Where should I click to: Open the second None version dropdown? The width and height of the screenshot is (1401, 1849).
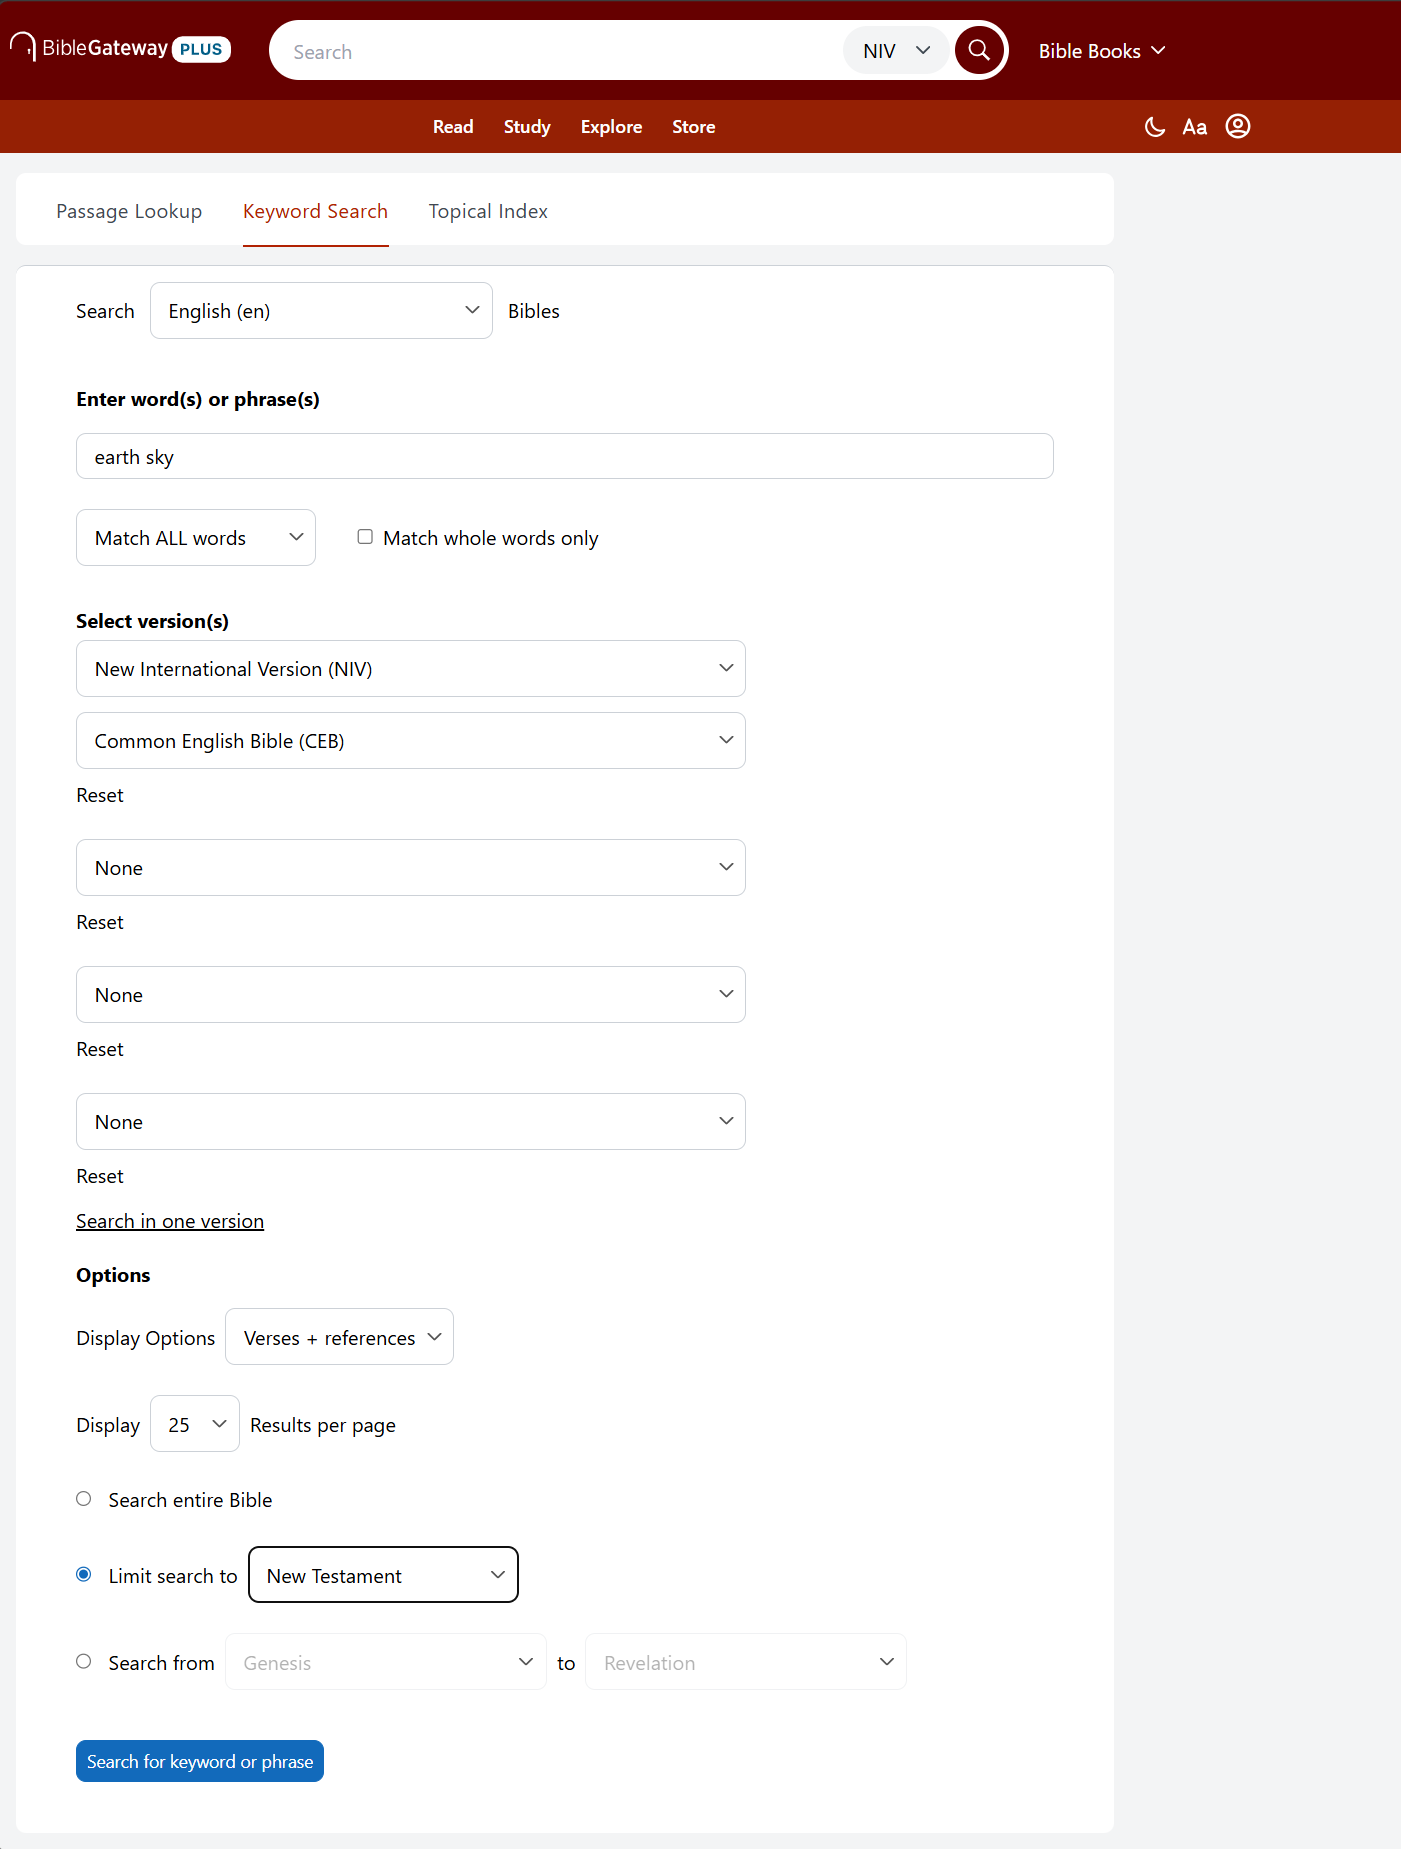pos(410,995)
